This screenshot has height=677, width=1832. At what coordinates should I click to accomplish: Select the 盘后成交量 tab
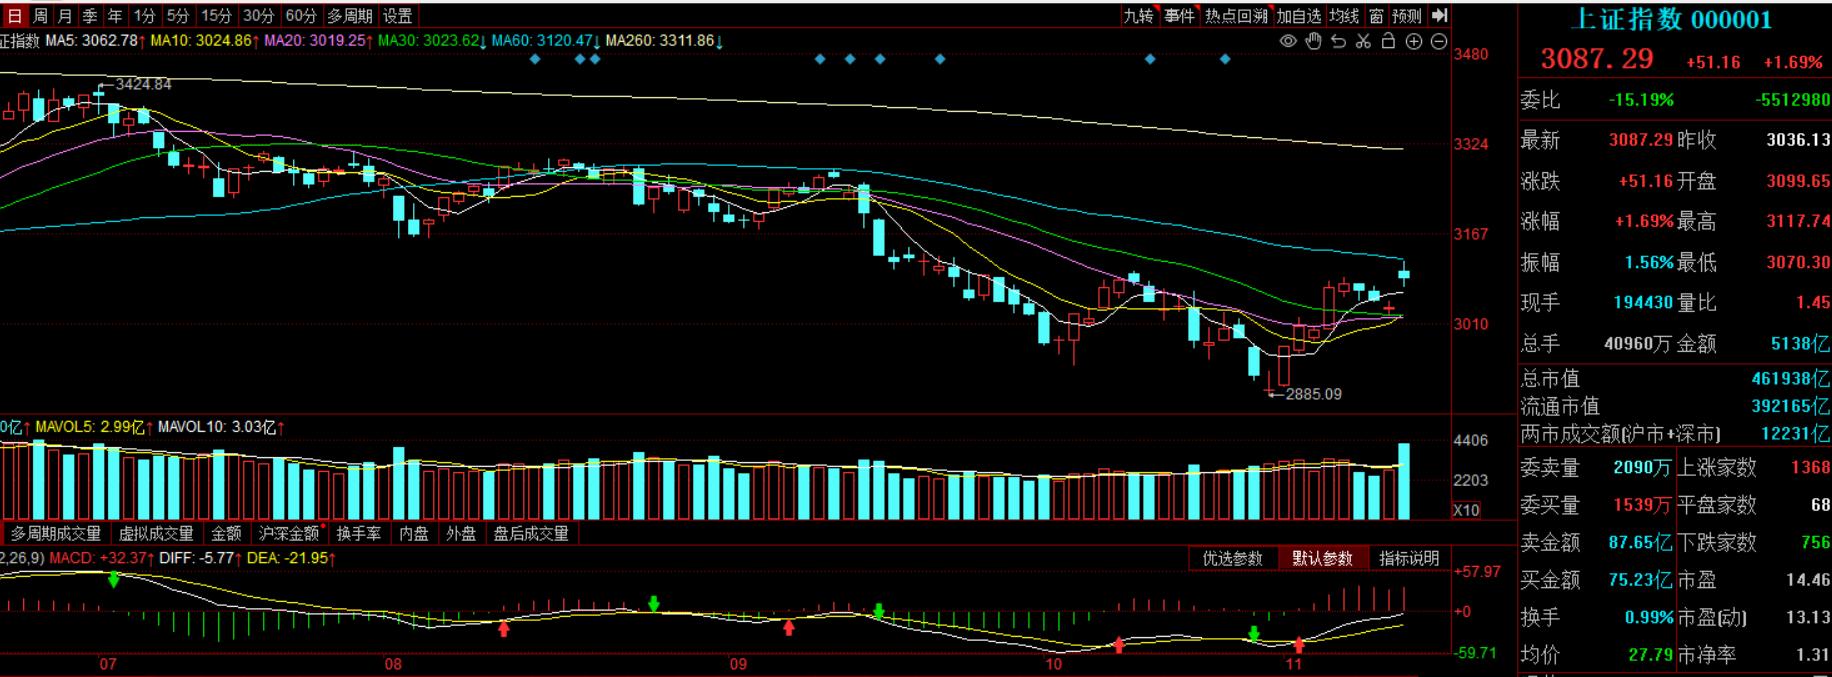click(531, 534)
